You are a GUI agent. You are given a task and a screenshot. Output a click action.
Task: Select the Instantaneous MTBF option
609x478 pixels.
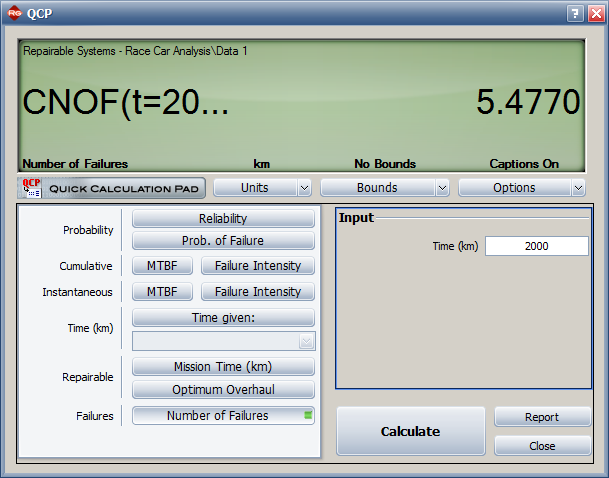tap(162, 292)
